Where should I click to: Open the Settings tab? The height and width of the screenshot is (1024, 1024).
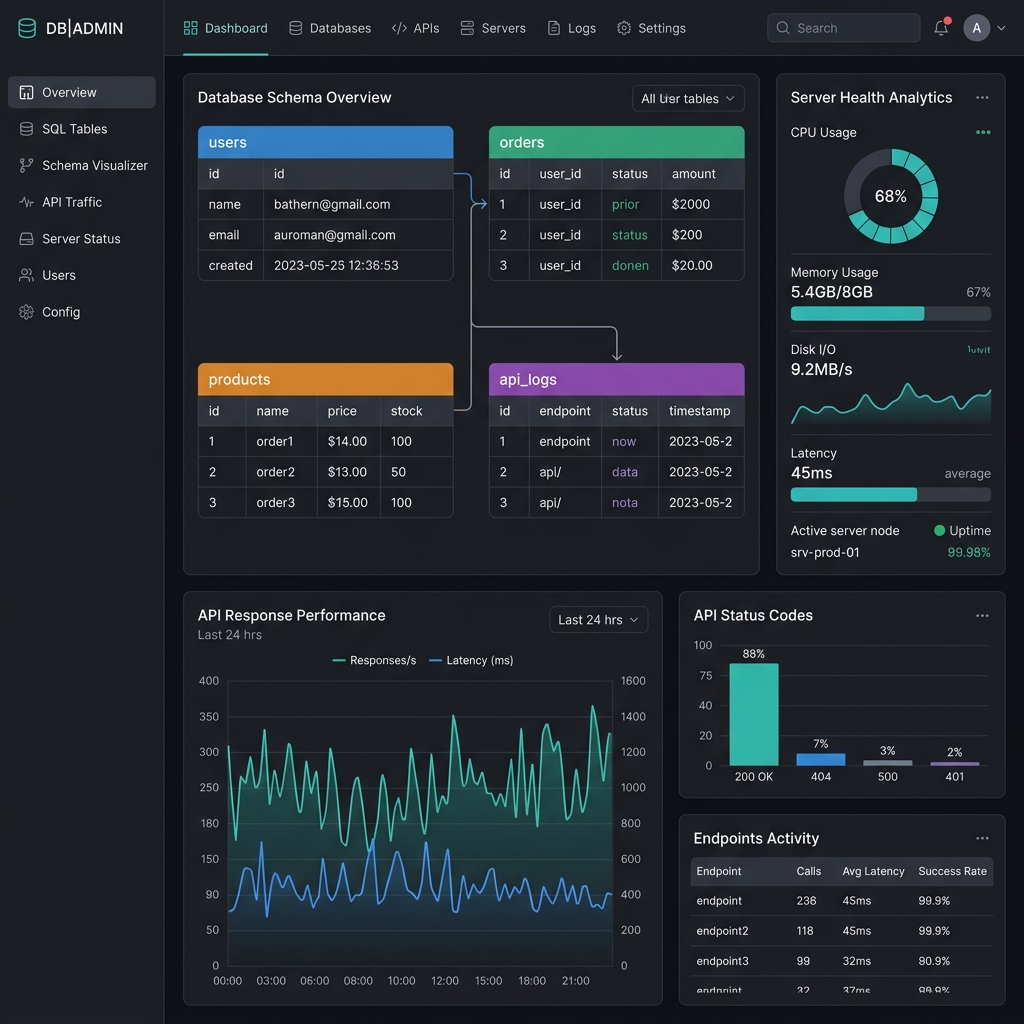click(651, 28)
